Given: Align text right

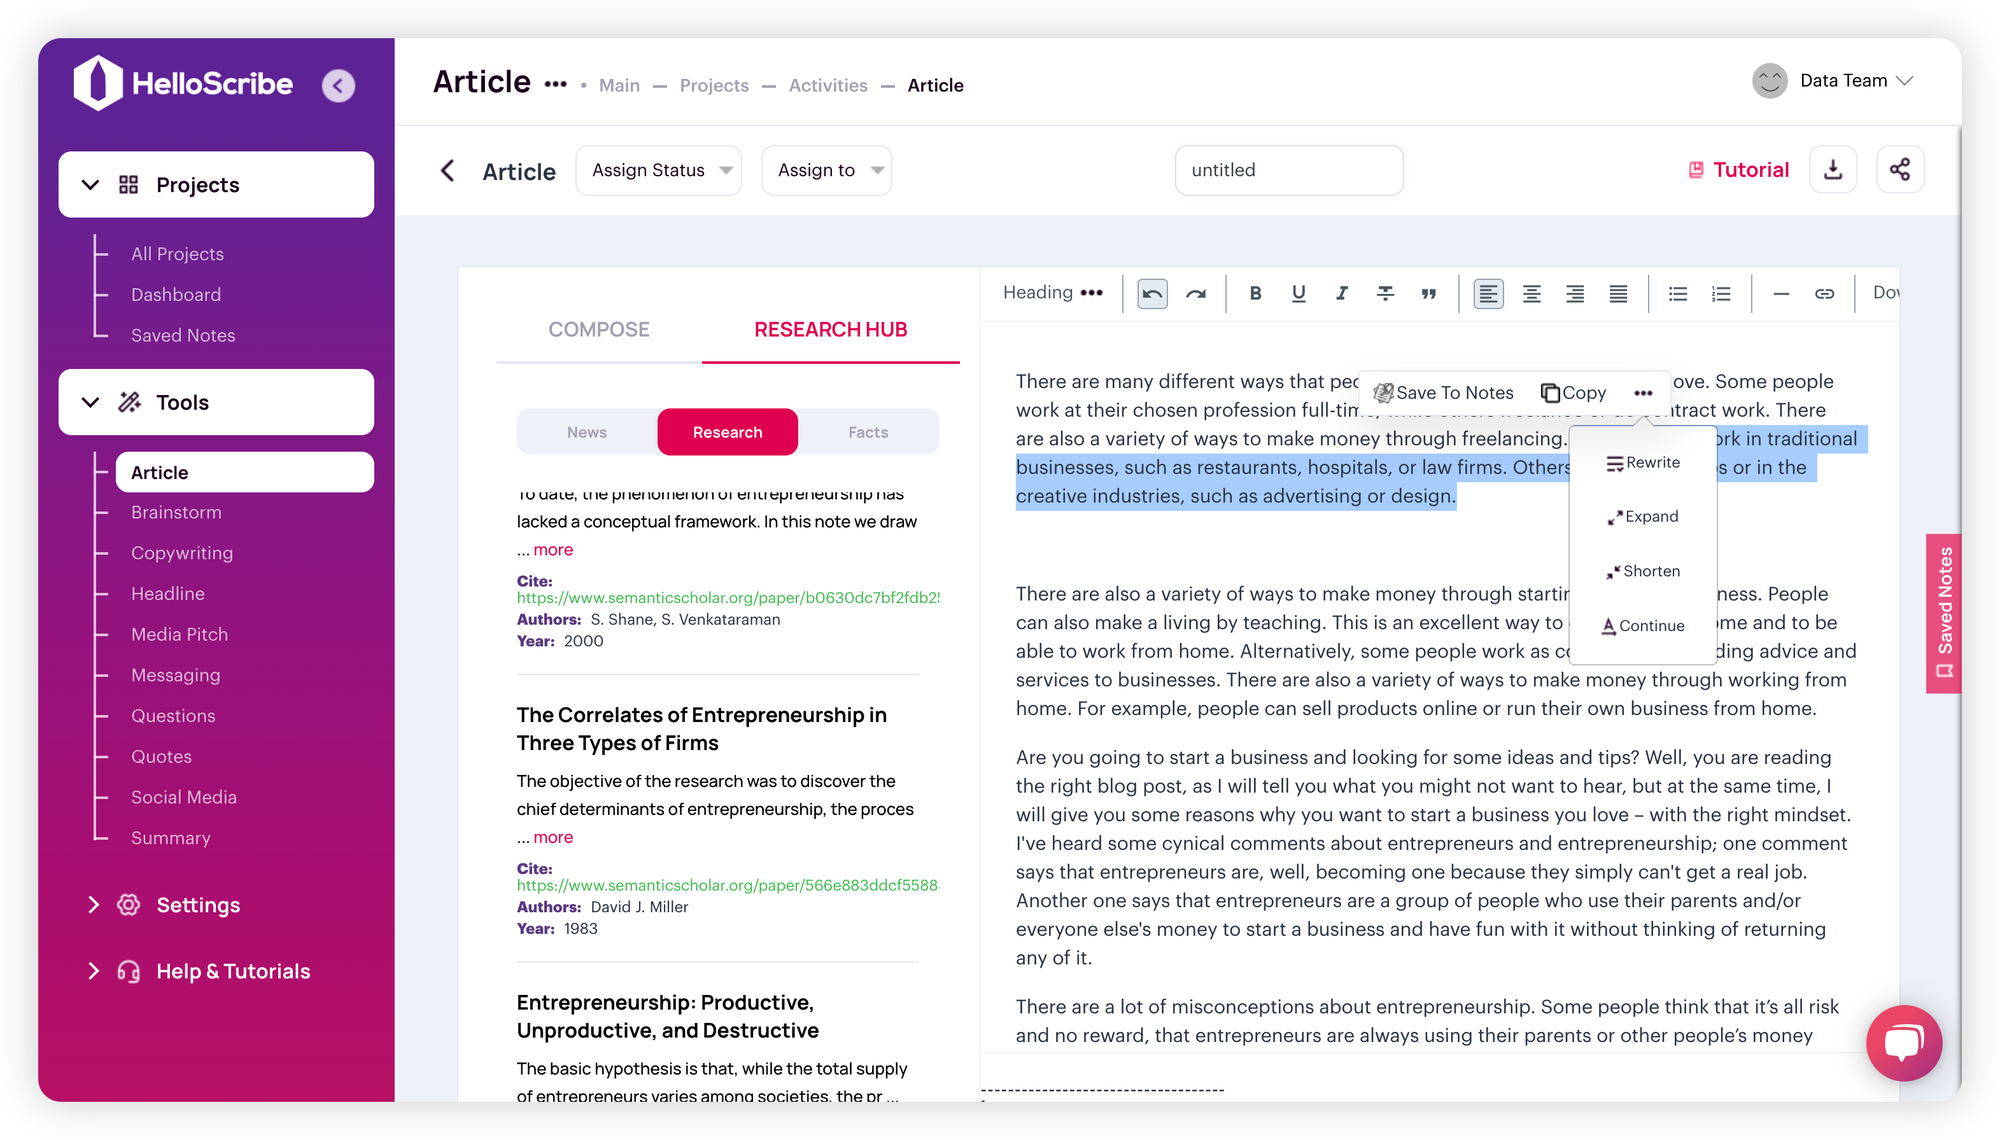Looking at the screenshot, I should click(1574, 293).
